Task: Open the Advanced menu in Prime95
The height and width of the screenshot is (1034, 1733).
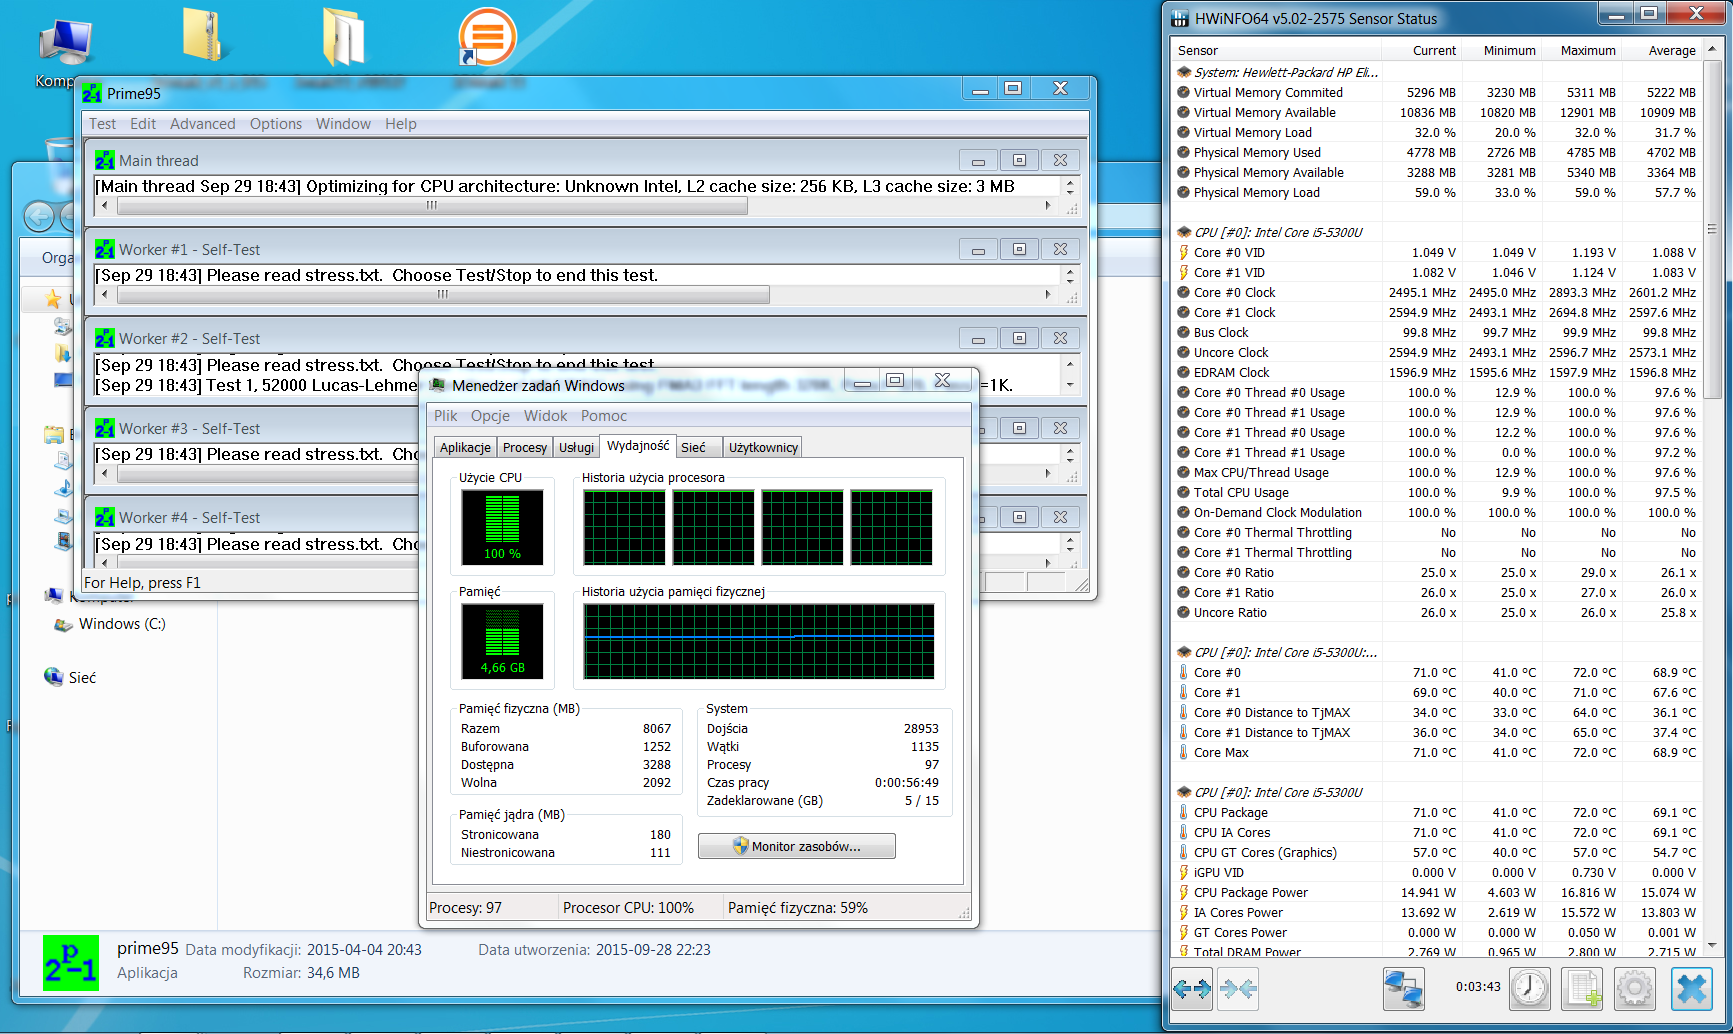Action: click(203, 124)
